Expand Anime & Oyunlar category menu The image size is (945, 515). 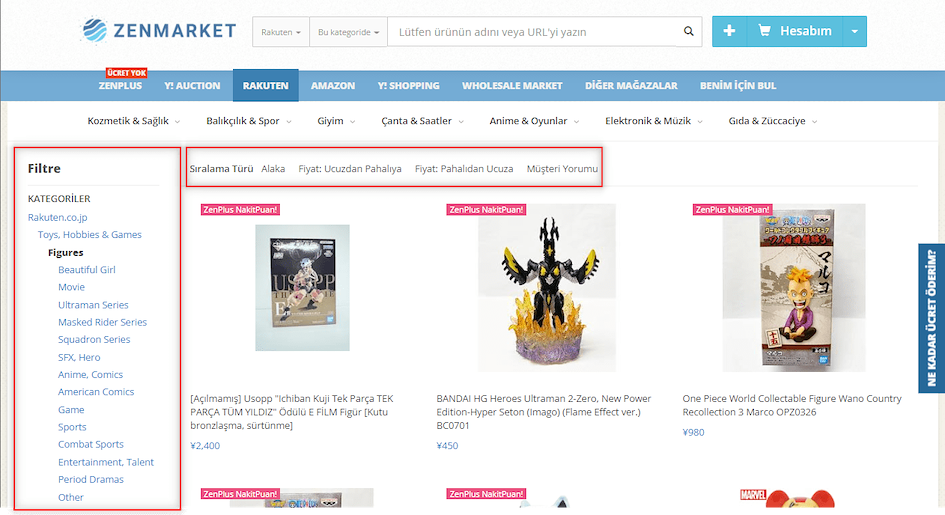[535, 121]
